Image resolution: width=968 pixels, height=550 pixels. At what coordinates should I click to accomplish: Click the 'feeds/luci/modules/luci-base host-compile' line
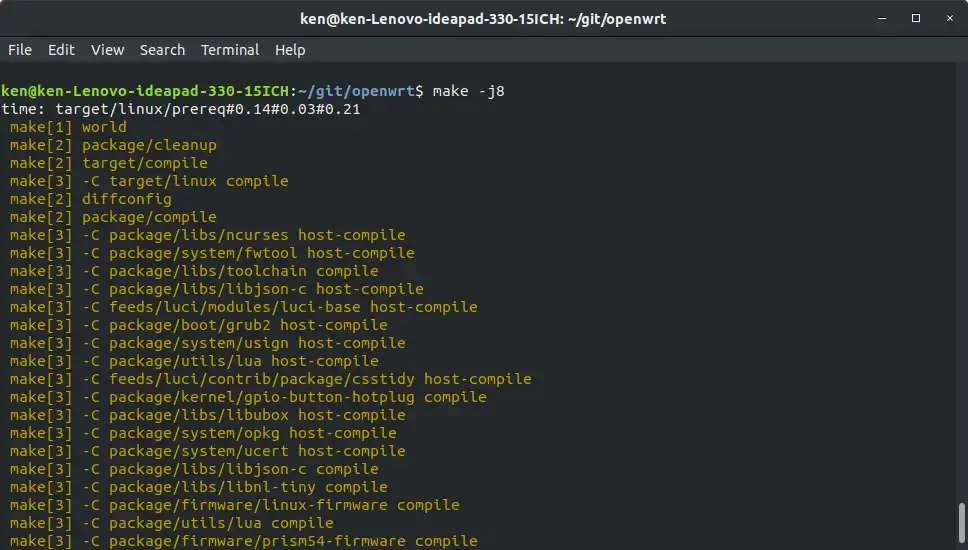[243, 307]
